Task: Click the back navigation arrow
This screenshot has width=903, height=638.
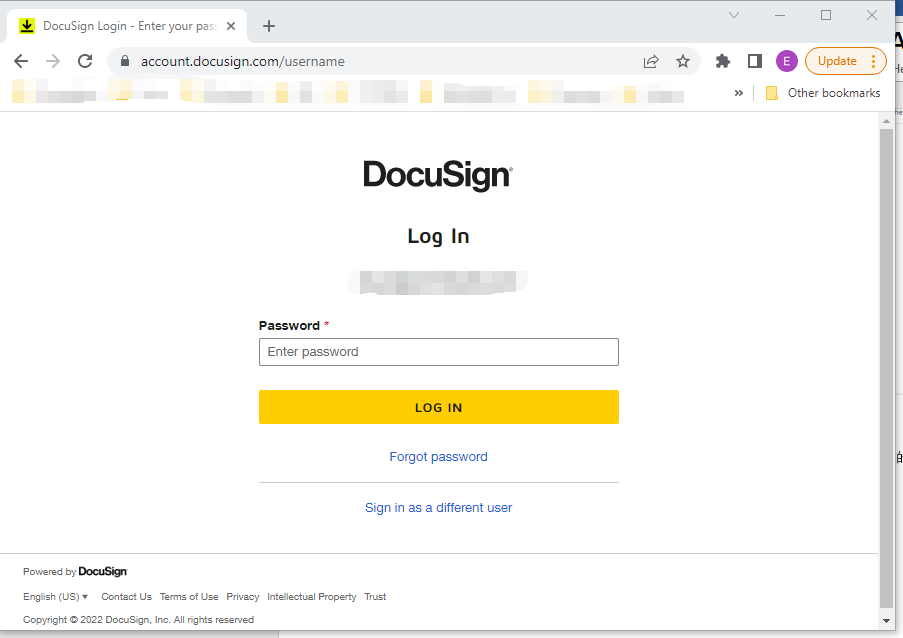Action: coord(21,61)
